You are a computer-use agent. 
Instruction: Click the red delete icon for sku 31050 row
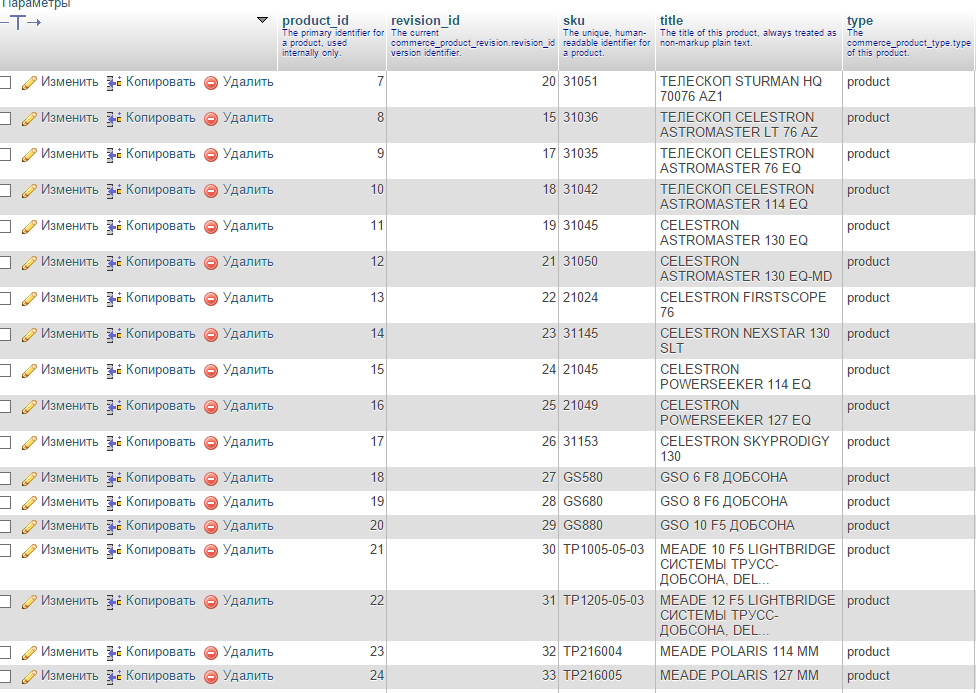211,263
